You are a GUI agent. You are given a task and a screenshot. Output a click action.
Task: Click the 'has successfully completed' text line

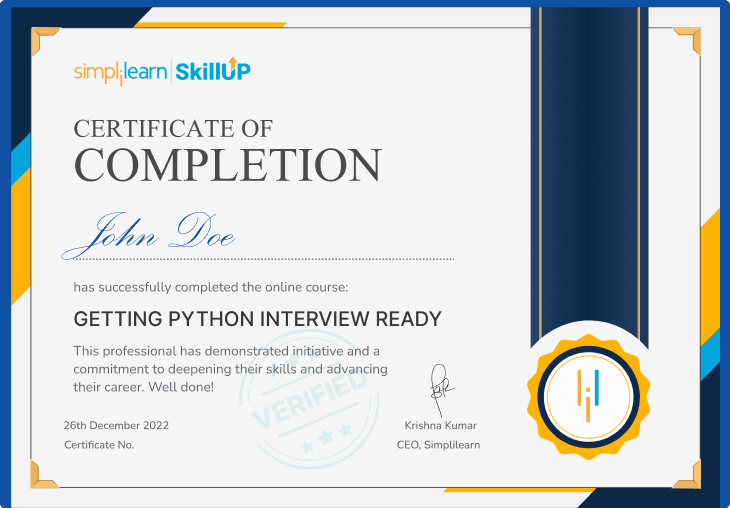tap(210, 287)
